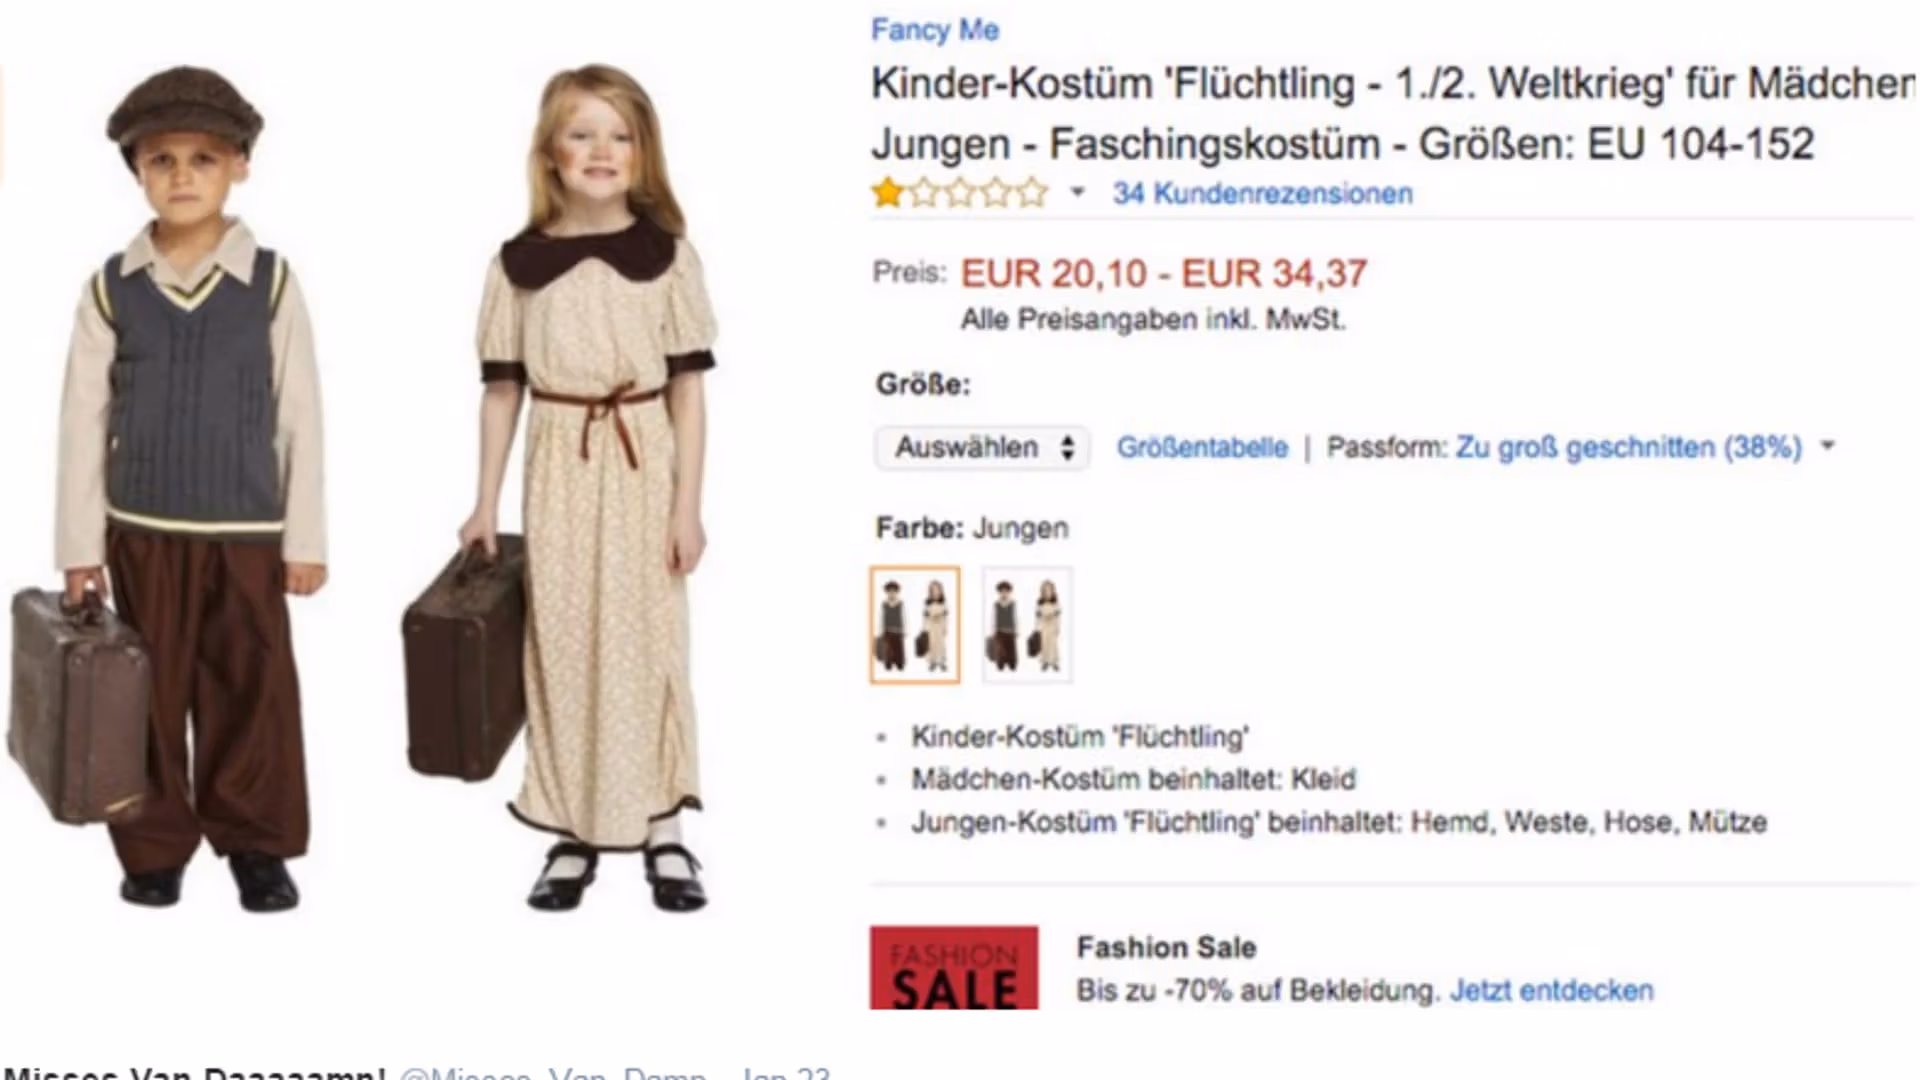The image size is (1920, 1080).
Task: Click the 'Zu groß geschnitten (38%)' link
Action: (x=1628, y=447)
